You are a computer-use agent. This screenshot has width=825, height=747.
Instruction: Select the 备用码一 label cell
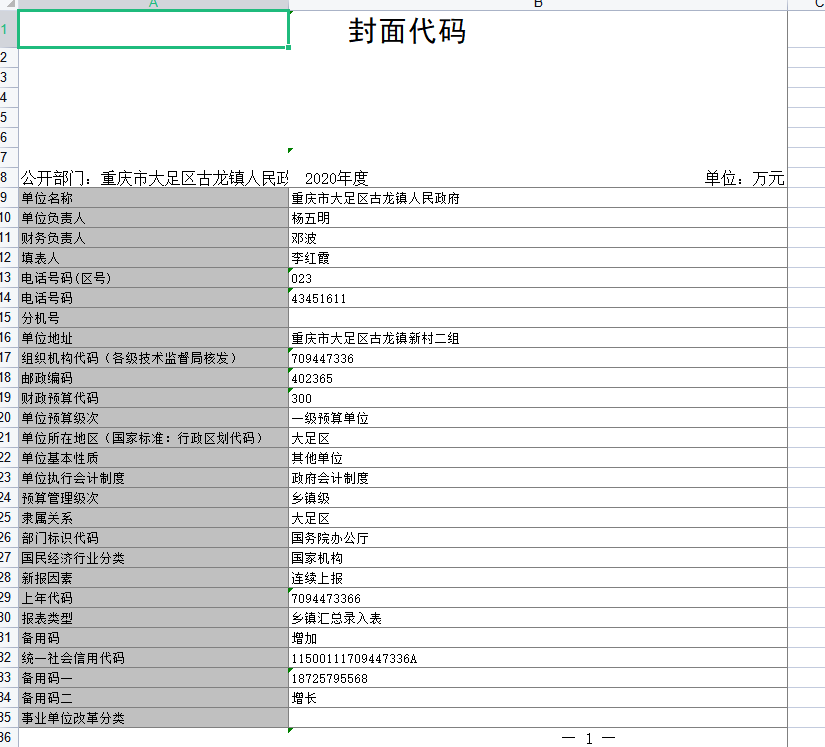[x=153, y=678]
